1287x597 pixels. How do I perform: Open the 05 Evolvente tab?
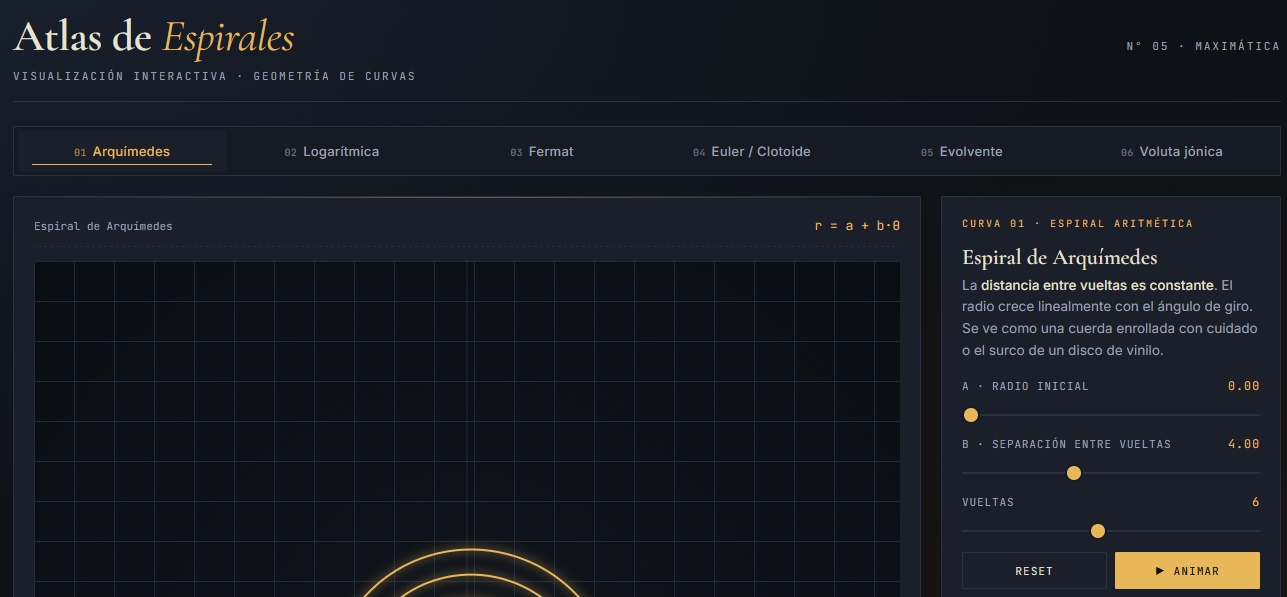(962, 152)
